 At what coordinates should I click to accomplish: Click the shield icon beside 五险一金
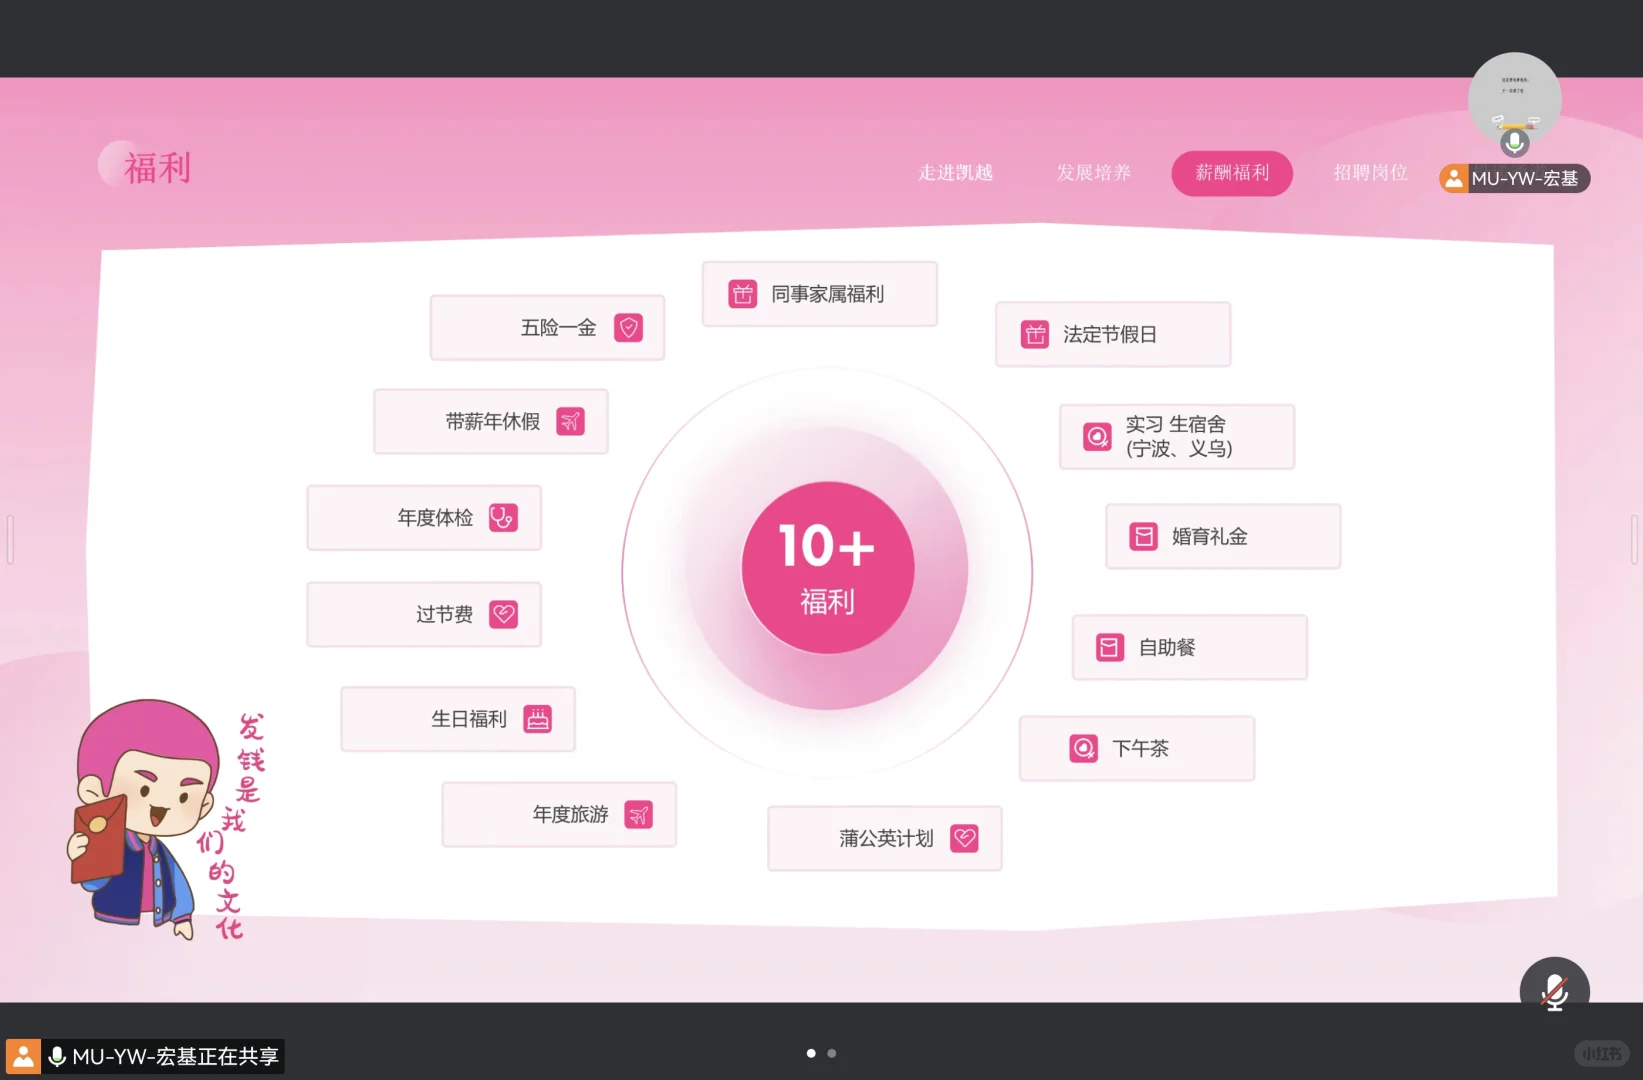coord(628,327)
